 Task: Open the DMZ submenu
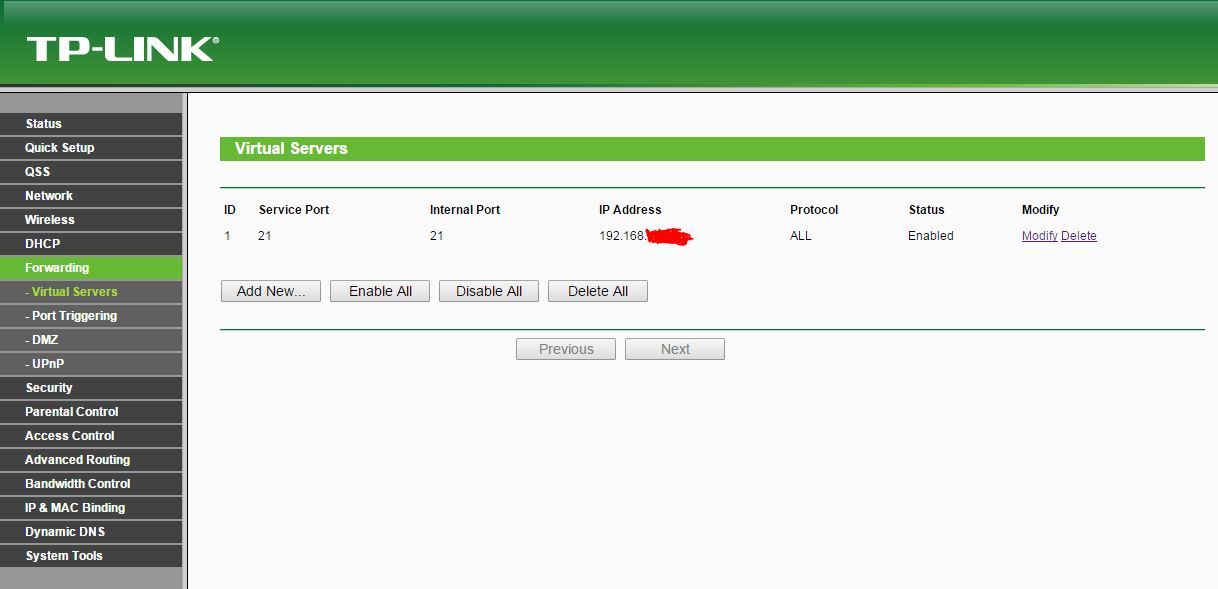(91, 340)
